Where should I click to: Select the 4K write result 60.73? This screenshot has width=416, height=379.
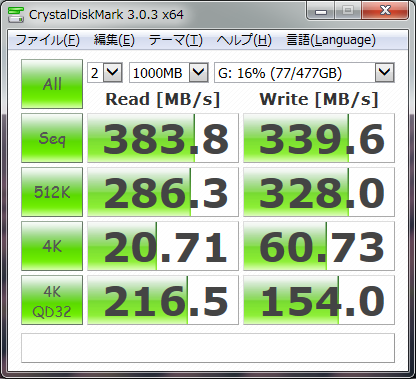319,246
